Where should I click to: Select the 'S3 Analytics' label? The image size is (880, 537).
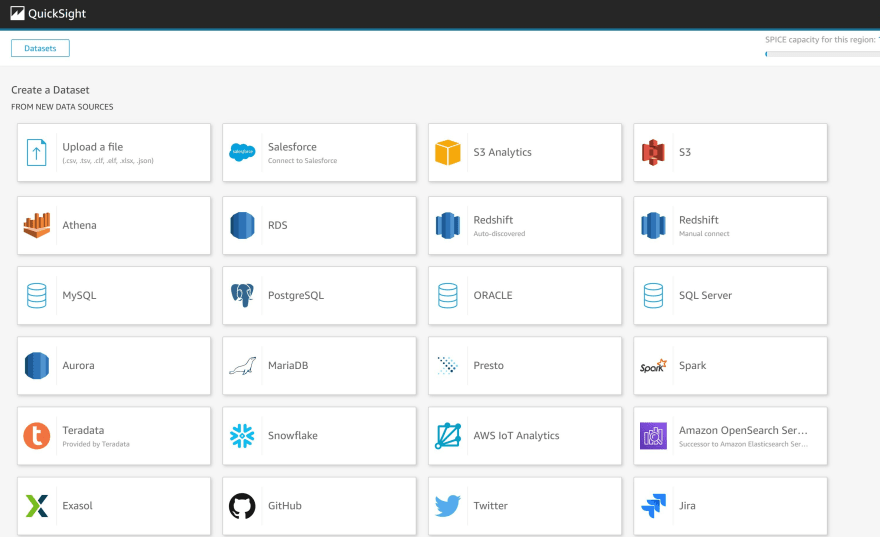(502, 152)
